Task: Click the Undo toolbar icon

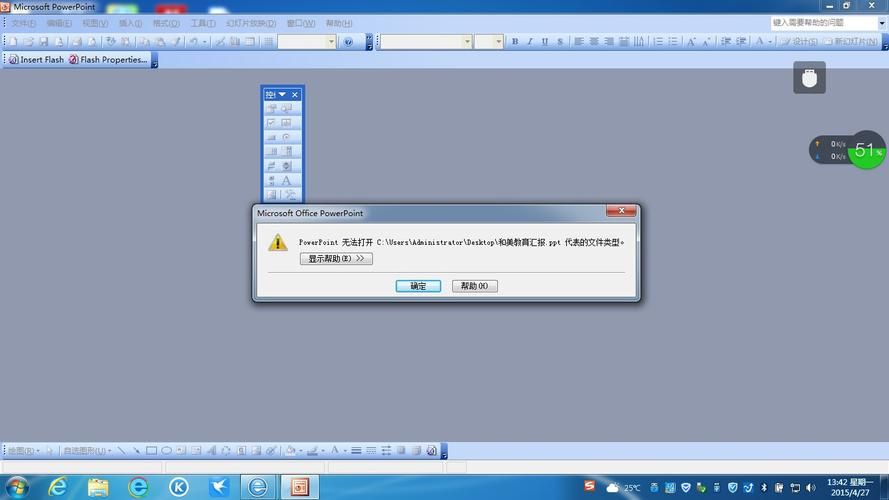Action: pos(194,41)
